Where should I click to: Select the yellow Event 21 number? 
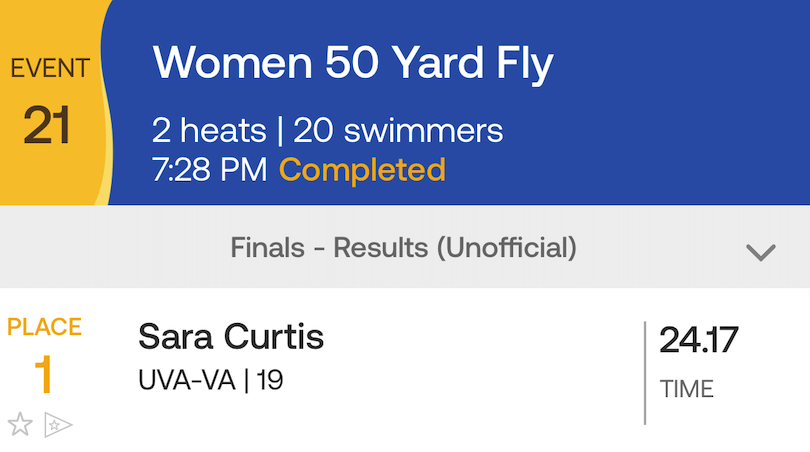click(46, 125)
